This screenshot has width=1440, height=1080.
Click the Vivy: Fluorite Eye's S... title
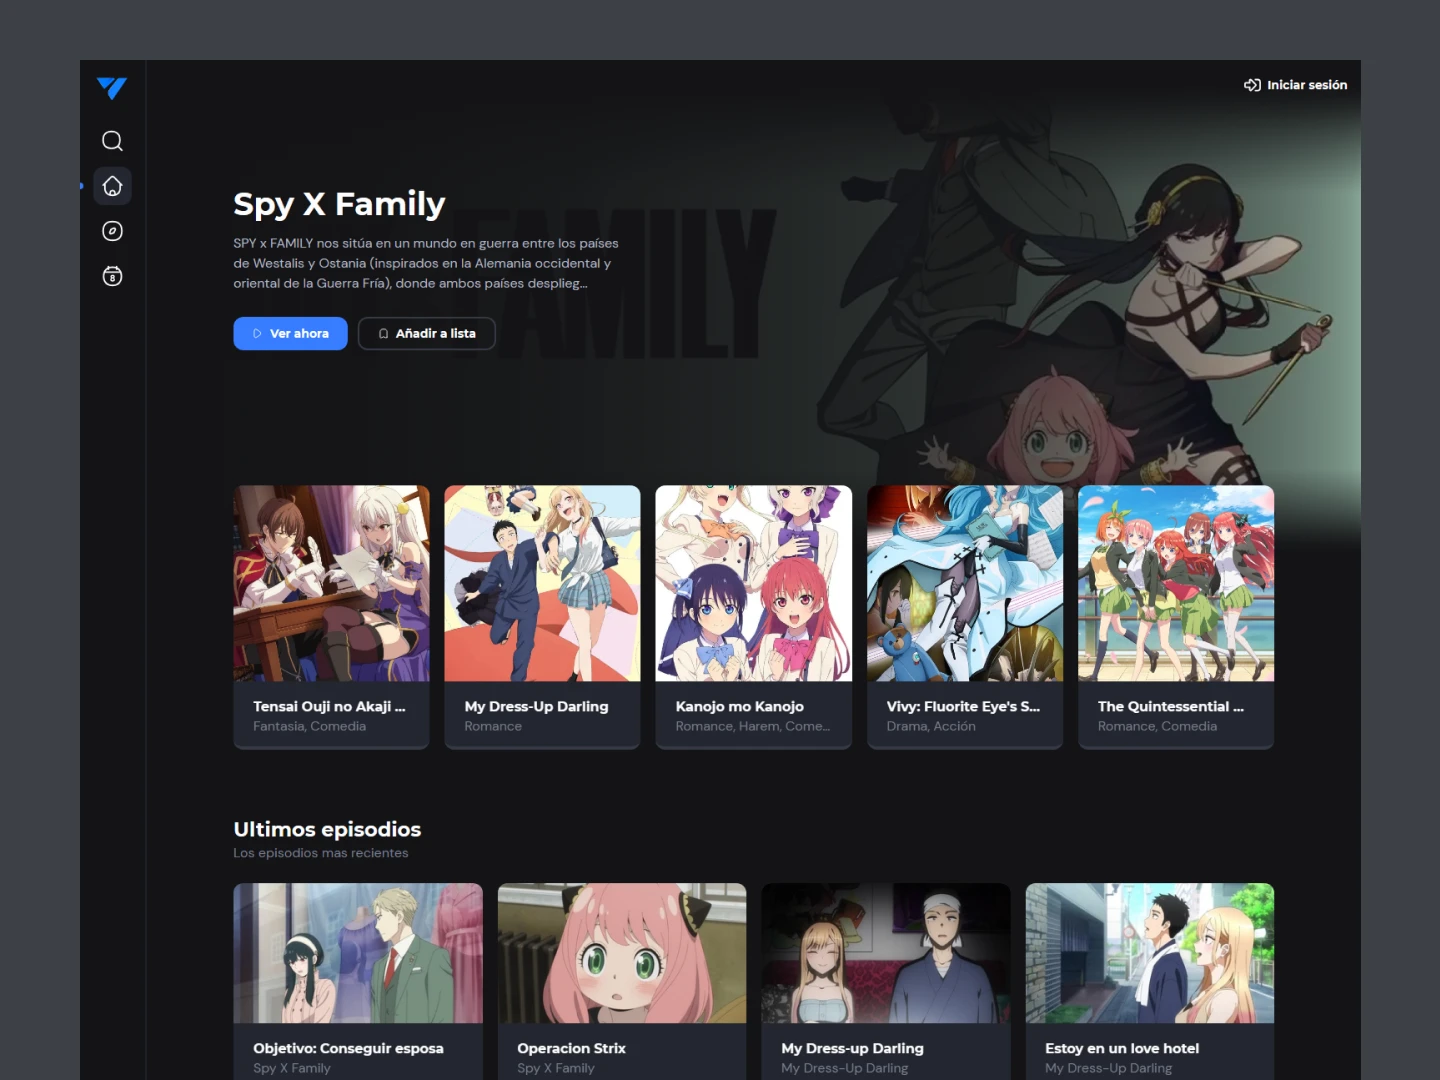coord(963,706)
